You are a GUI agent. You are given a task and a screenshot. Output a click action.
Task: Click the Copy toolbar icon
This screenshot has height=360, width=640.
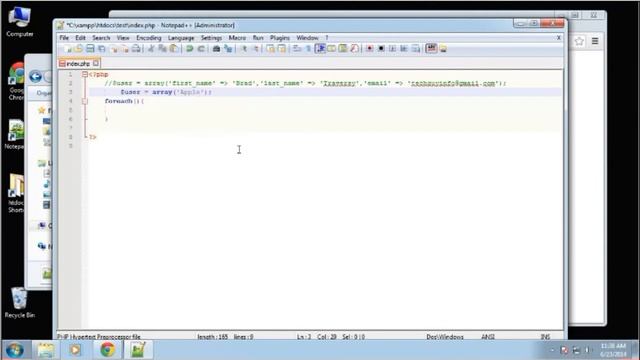click(x=162, y=49)
